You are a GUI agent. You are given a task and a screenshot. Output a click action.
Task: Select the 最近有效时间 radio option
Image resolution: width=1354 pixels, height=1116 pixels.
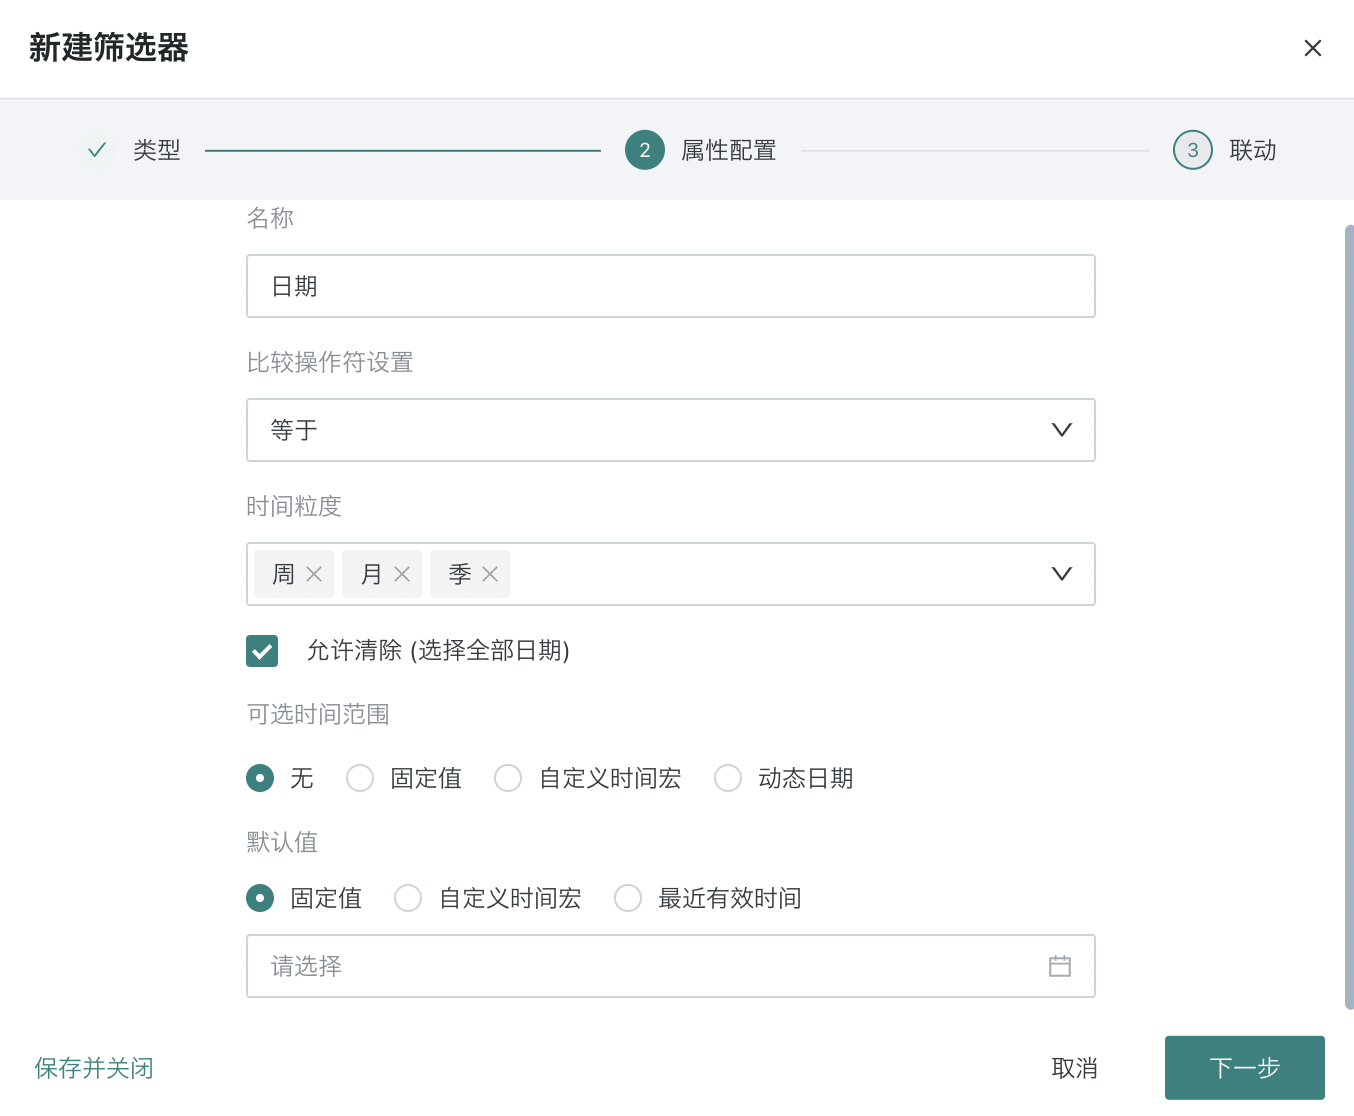point(628,898)
